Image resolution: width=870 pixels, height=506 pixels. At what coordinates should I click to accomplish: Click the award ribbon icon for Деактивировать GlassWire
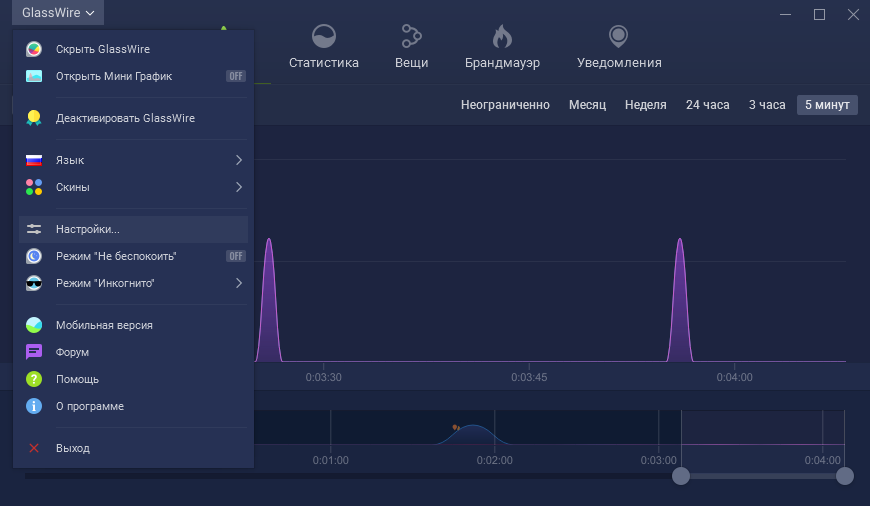click(x=34, y=118)
